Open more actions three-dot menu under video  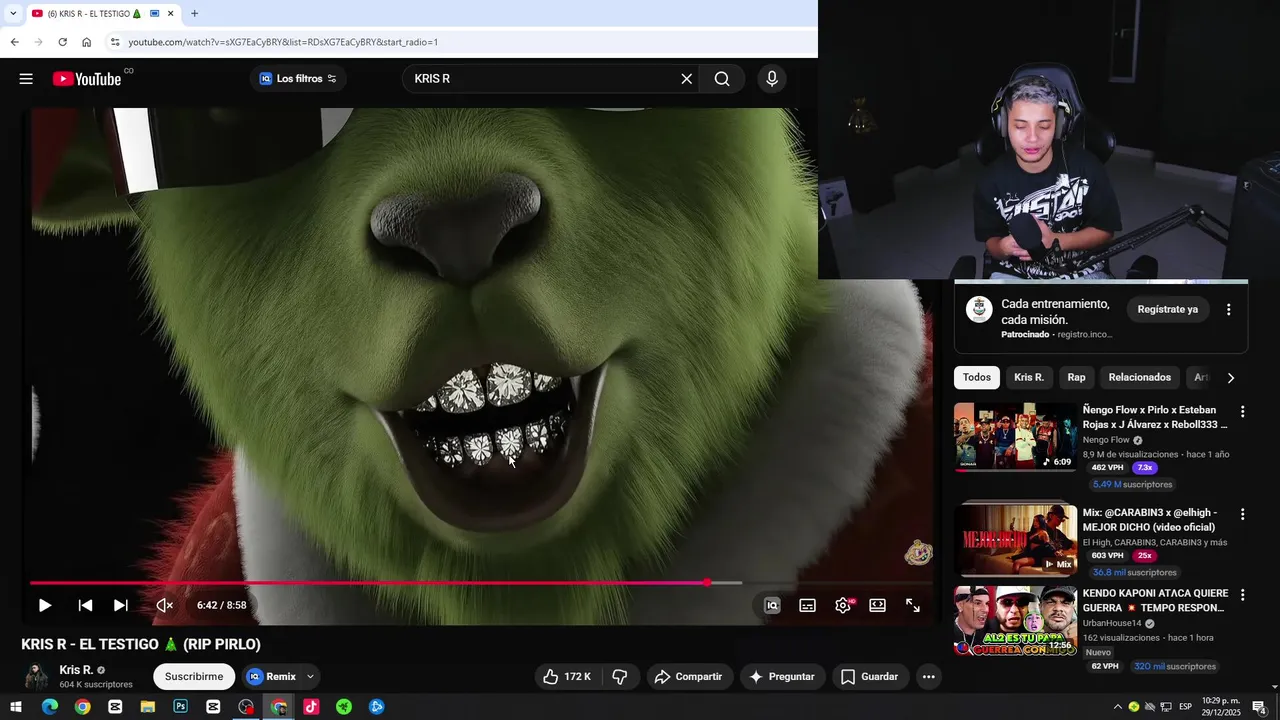point(928,677)
